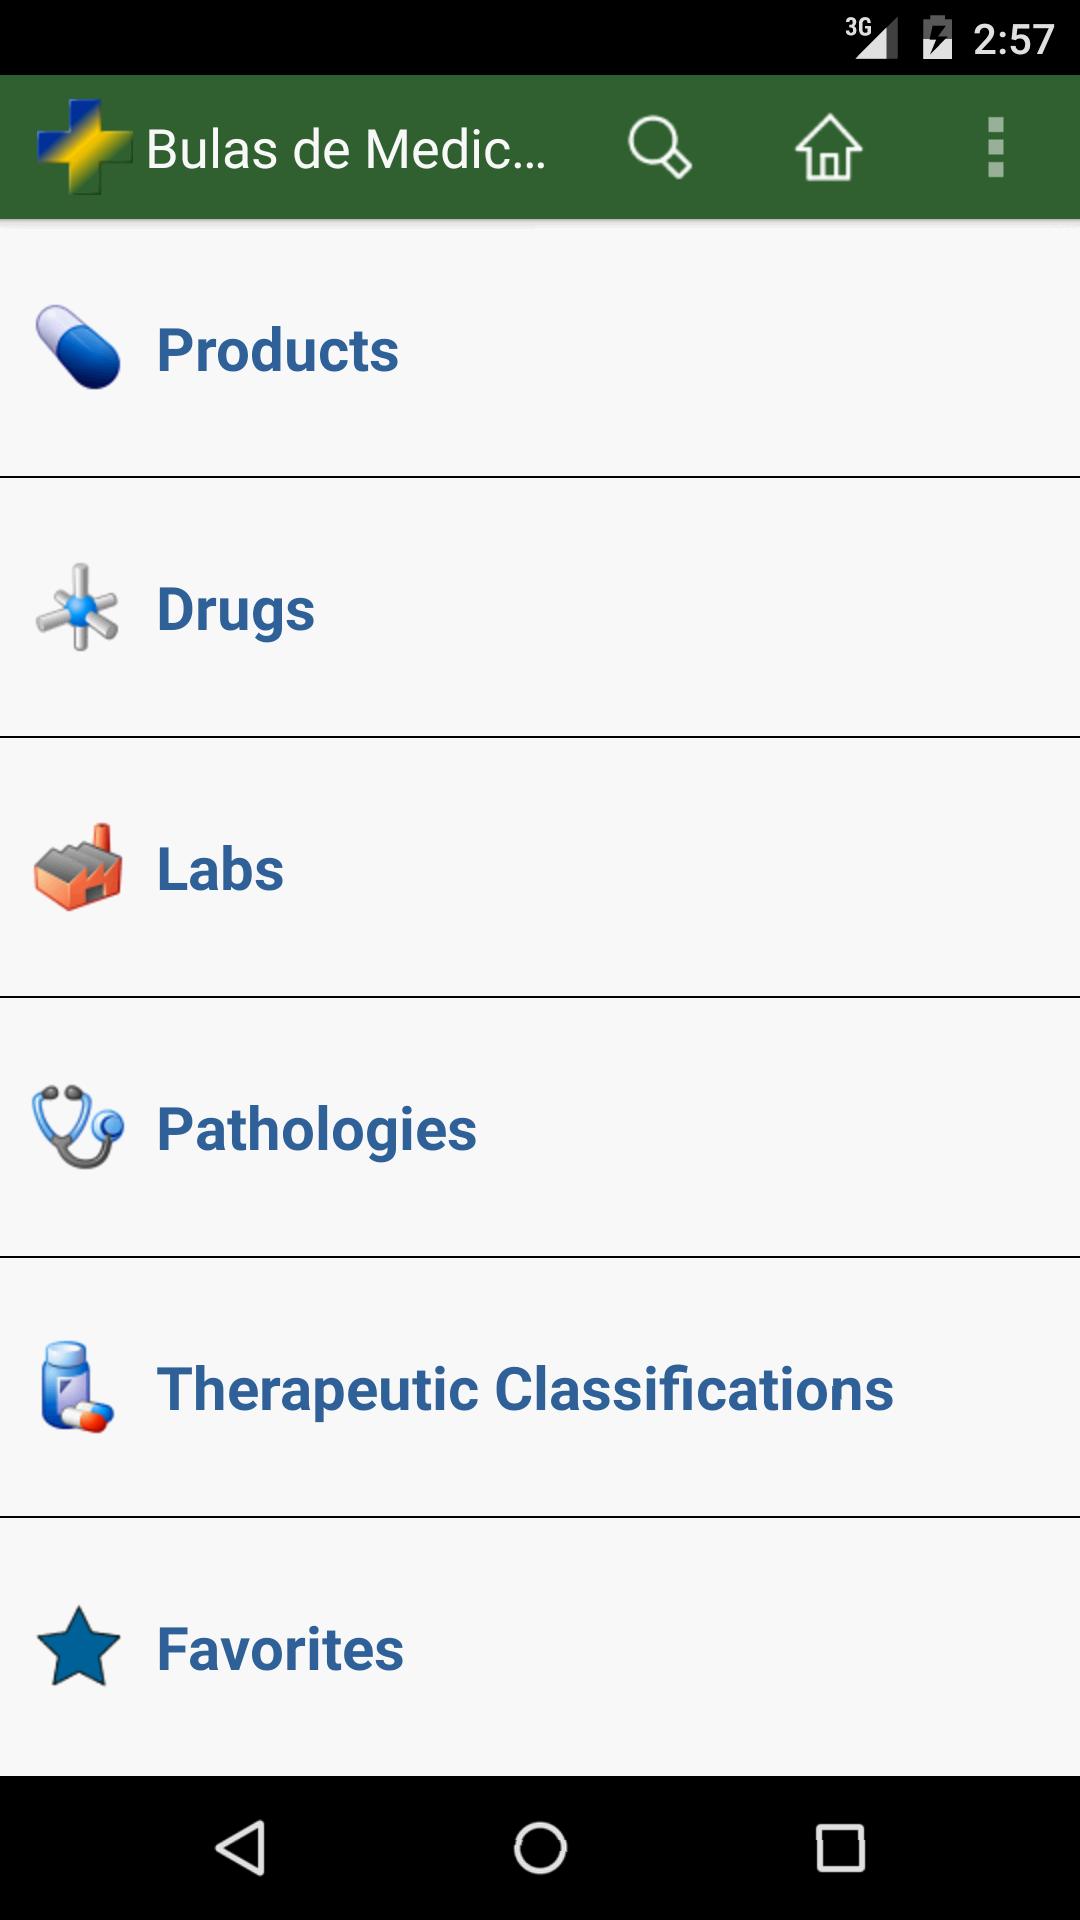Viewport: 1080px width, 1920px height.
Task: Tap the blue star icon
Action: (x=78, y=1647)
